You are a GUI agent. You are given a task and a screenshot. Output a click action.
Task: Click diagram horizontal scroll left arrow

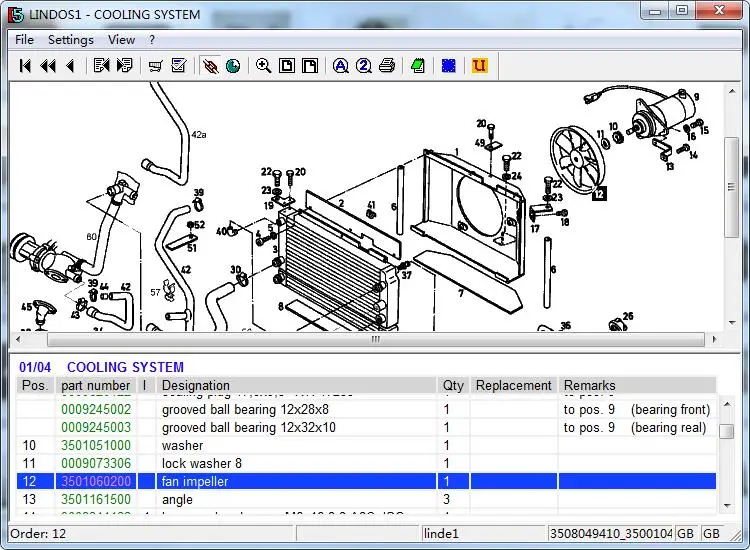18,339
